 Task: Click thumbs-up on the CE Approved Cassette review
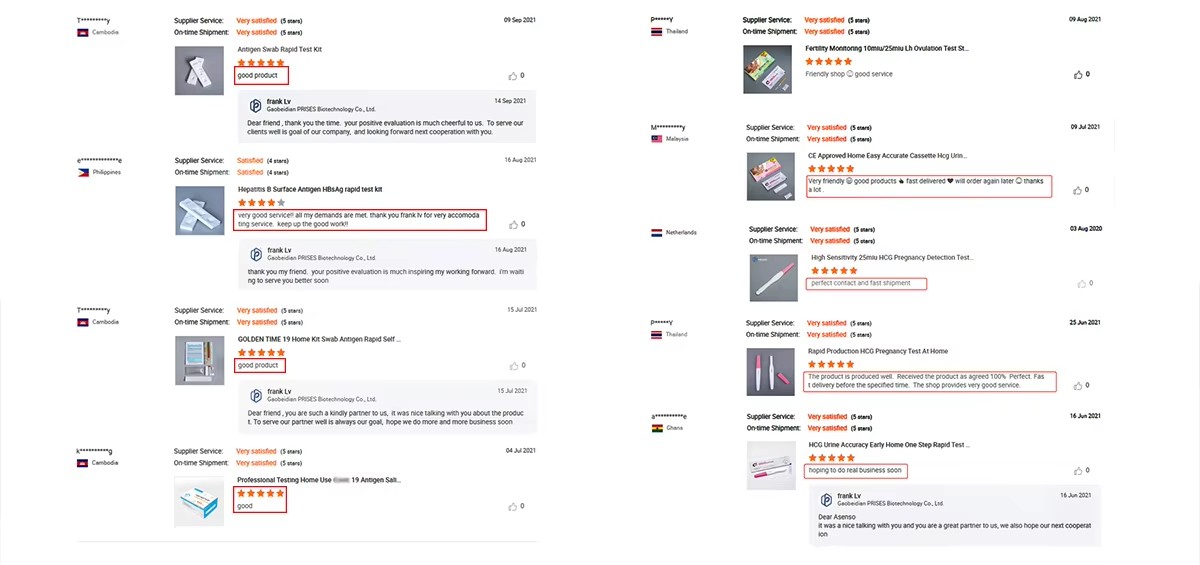coord(1078,190)
